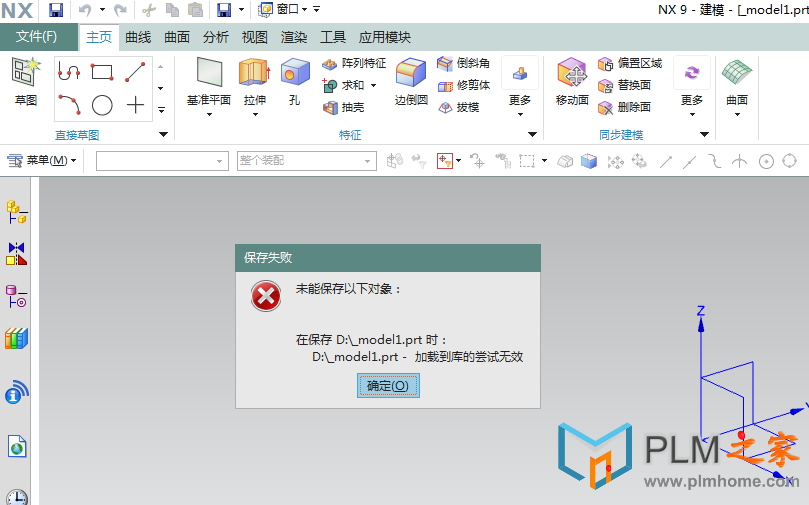The height and width of the screenshot is (505, 809).
Task: Open the Entire Assembly (整个装配) combo box
Action: 306,161
